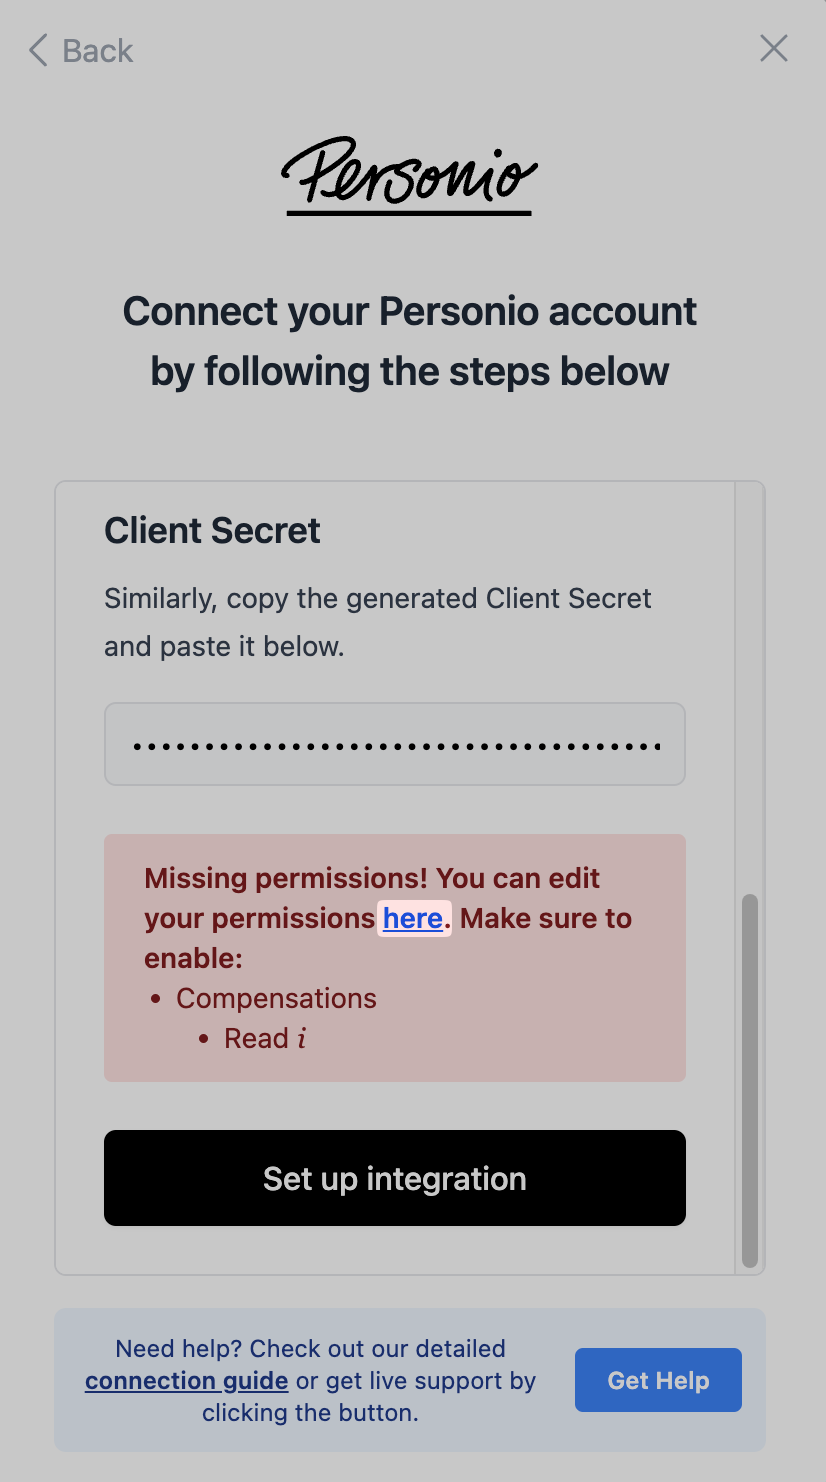The height and width of the screenshot is (1482, 826).
Task: Click the 'Need help?' banner text
Action: pyautogui.click(x=311, y=1380)
